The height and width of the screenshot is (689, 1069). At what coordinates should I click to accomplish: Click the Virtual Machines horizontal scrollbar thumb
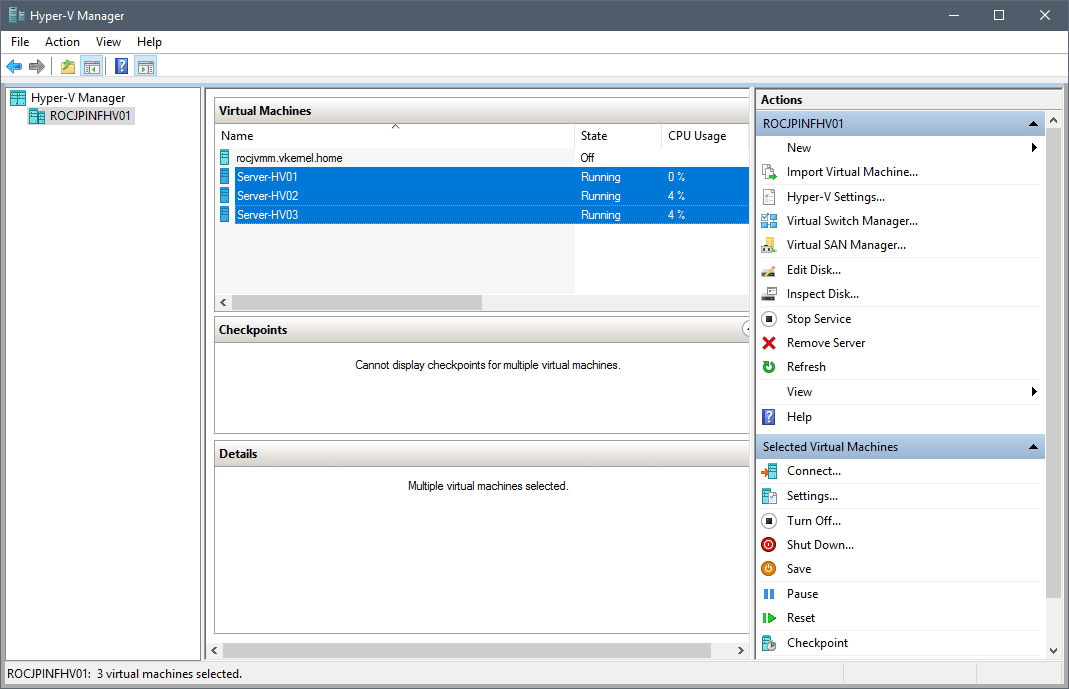pyautogui.click(x=357, y=303)
